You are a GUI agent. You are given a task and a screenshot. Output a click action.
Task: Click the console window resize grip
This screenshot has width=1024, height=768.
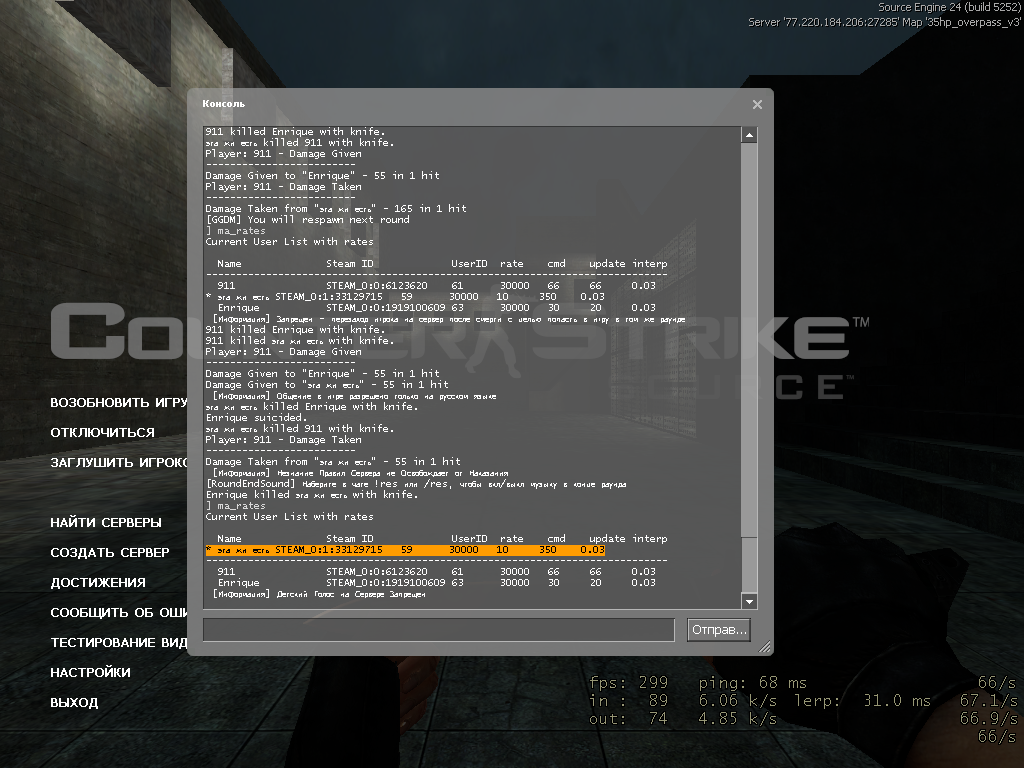(x=764, y=647)
